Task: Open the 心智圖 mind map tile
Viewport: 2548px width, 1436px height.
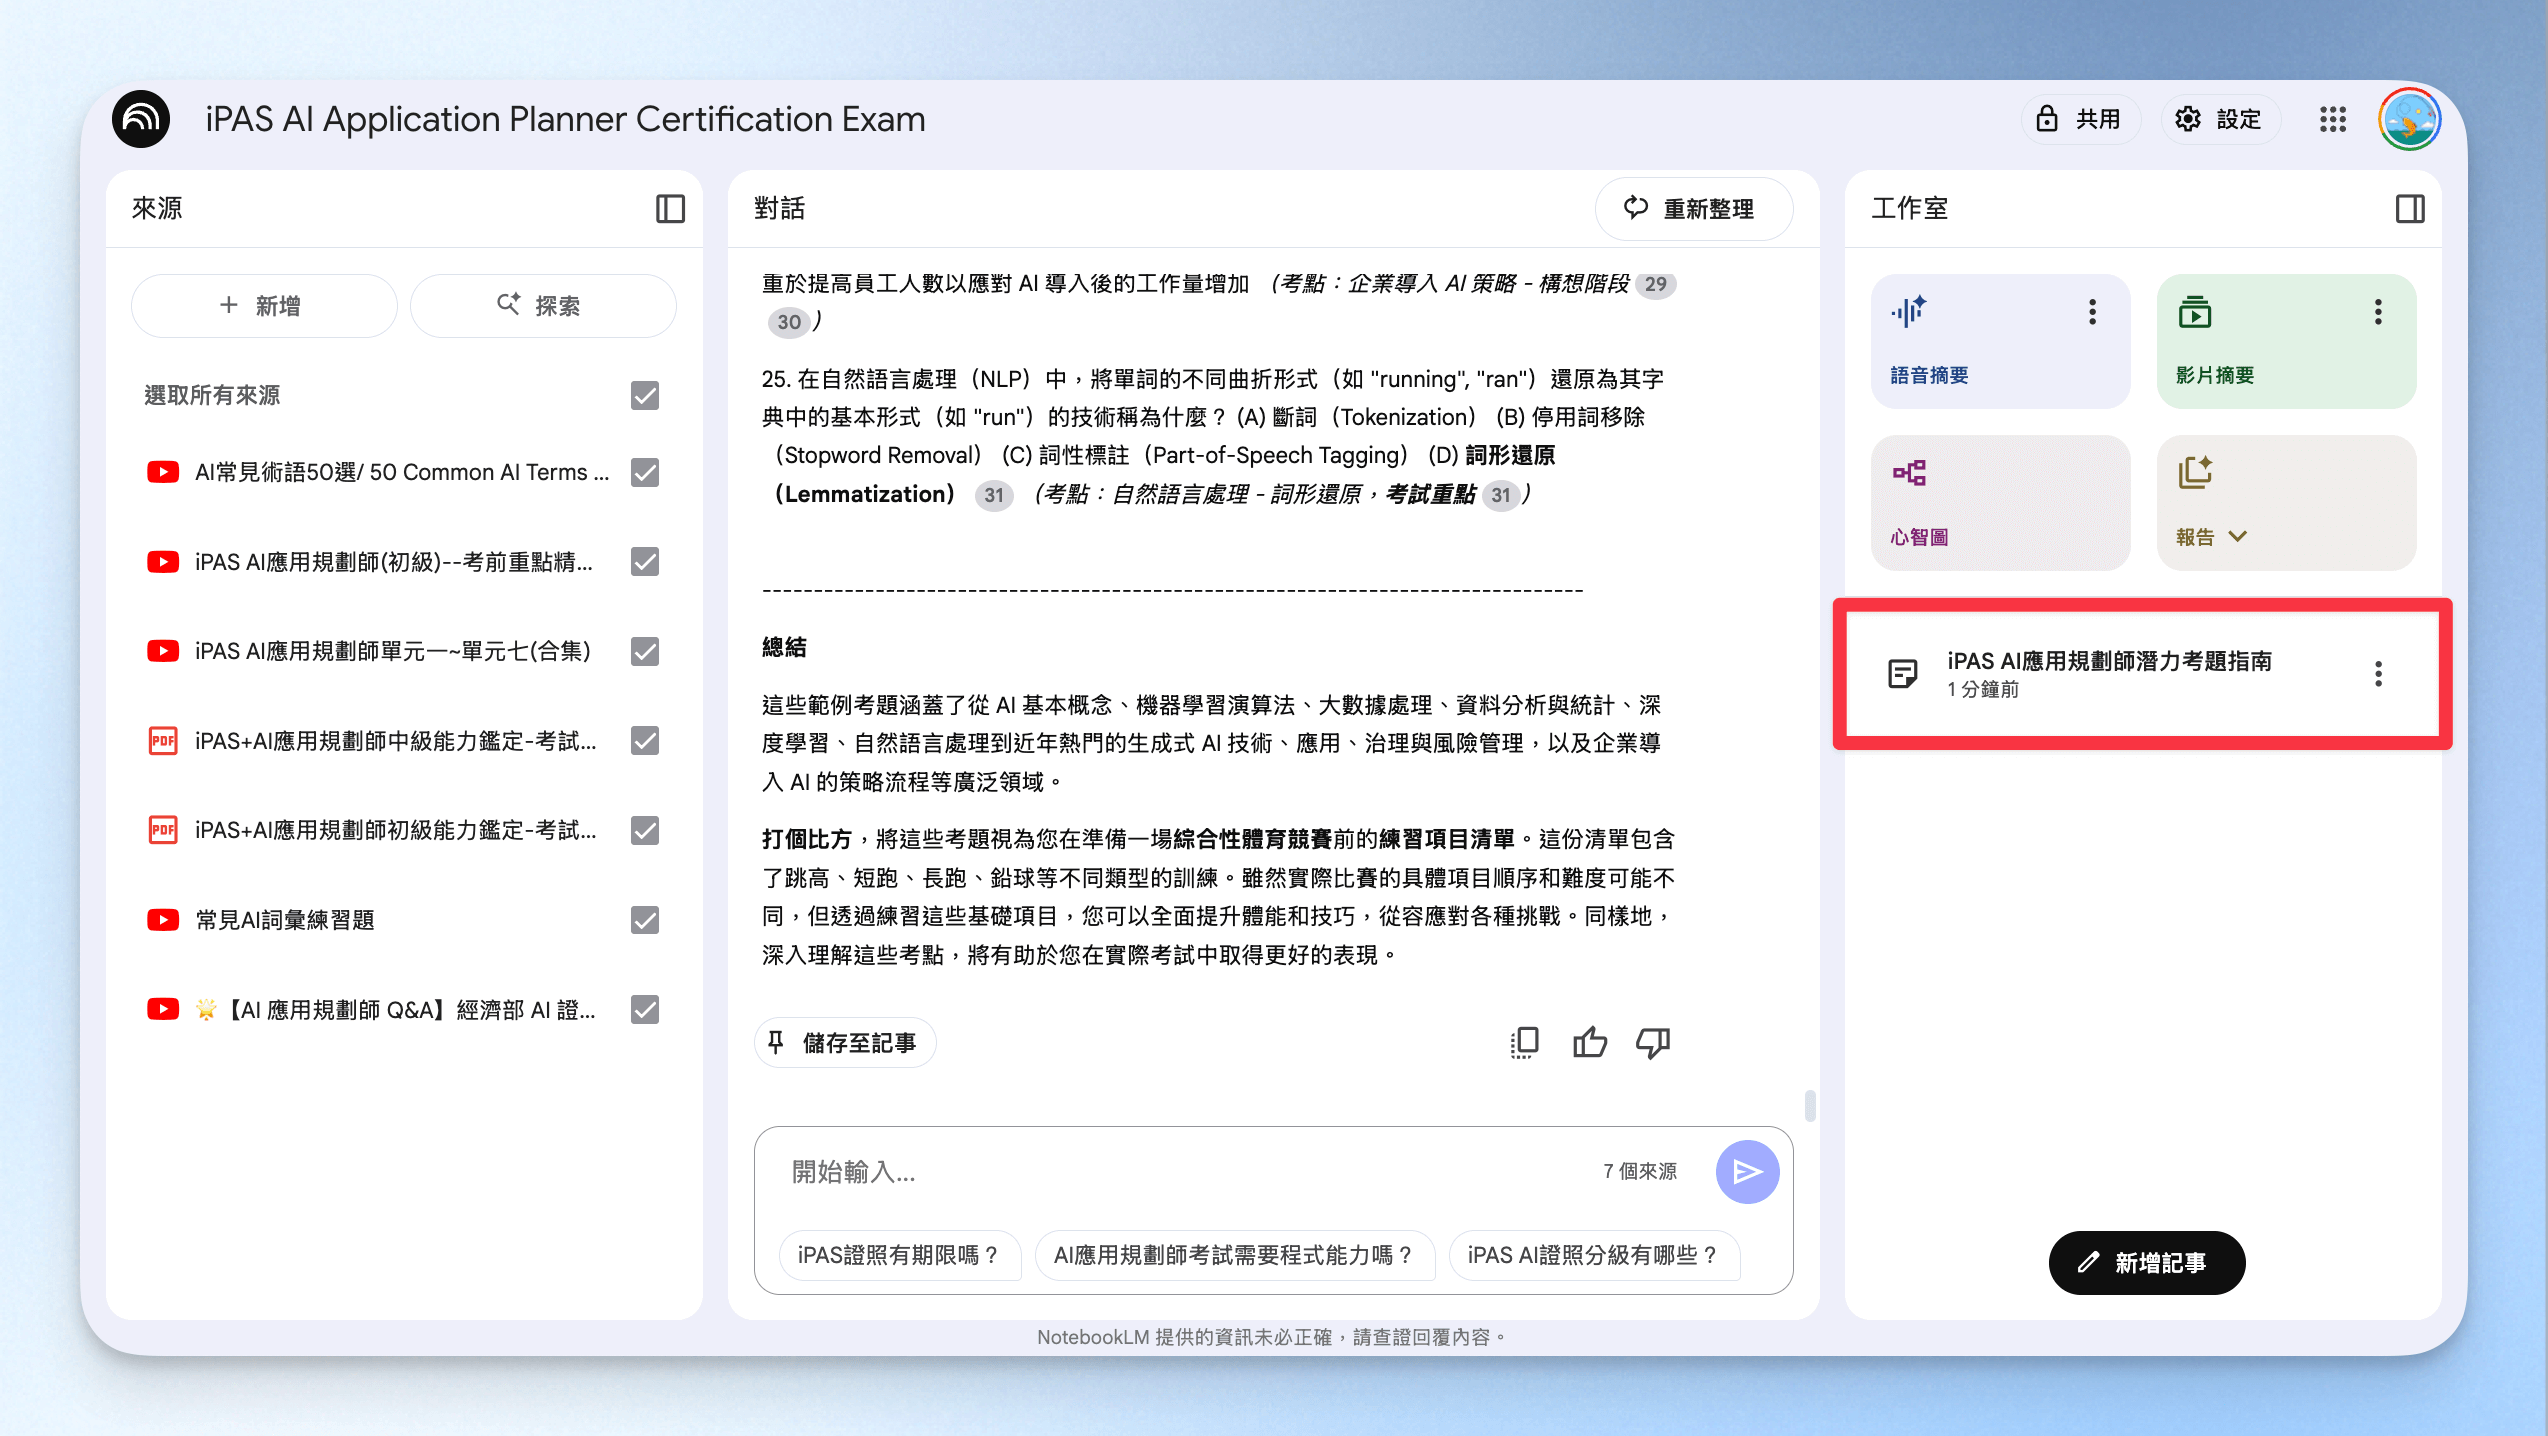Action: (x=2000, y=502)
